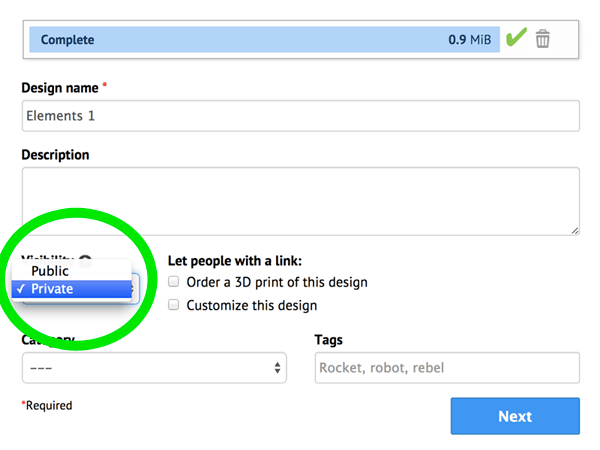The height and width of the screenshot is (450, 600).
Task: Click the Next button
Action: click(x=515, y=416)
